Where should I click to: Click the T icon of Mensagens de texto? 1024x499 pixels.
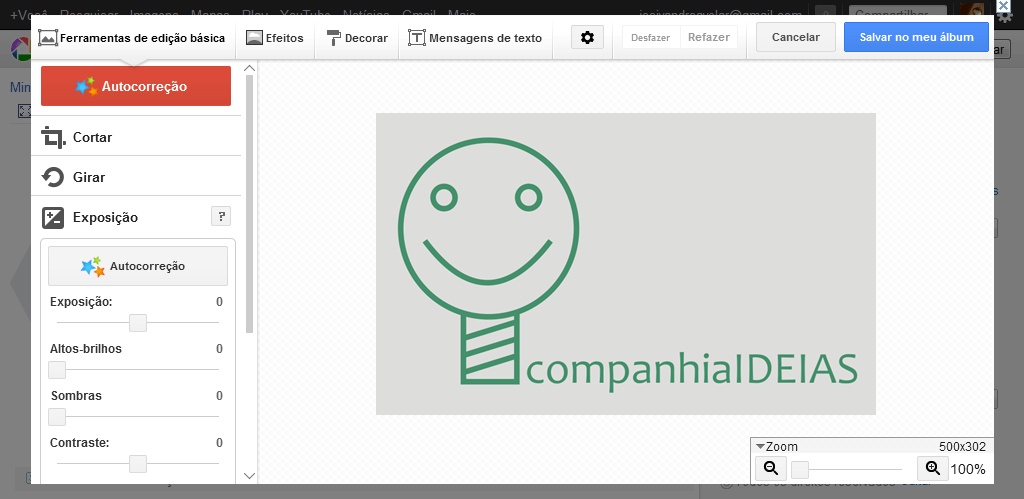[x=417, y=38]
